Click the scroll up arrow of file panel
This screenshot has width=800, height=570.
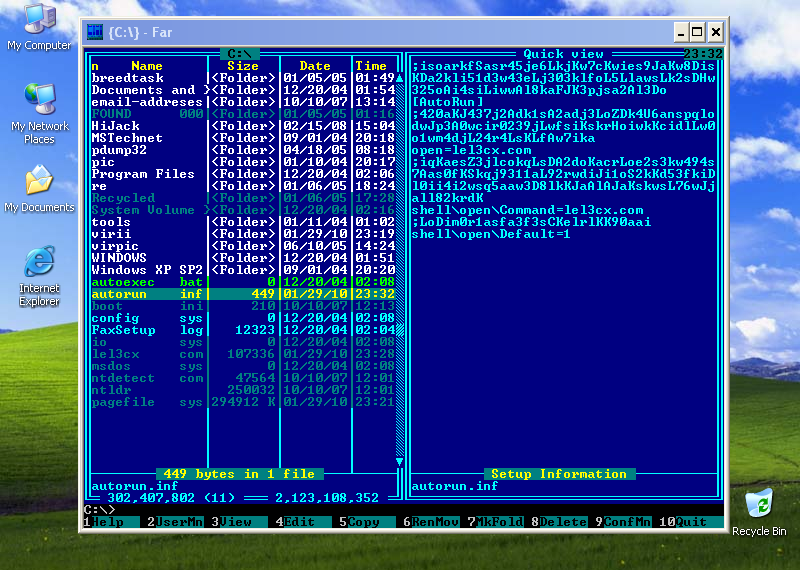click(399, 78)
